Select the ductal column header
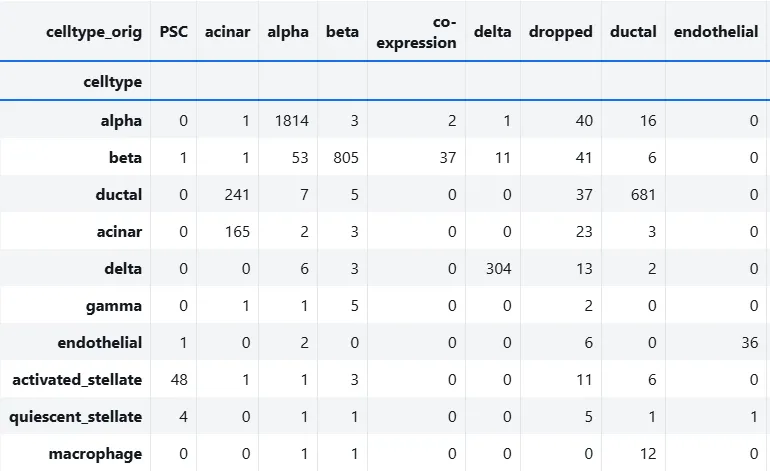Screen dimensions: 770x471 [x=633, y=32]
